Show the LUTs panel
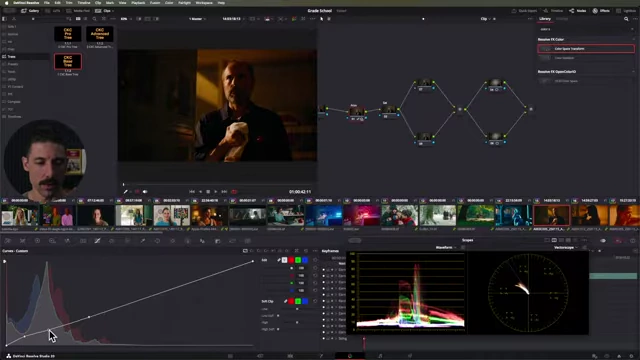Image resolution: width=640 pixels, height=360 pixels. [53, 11]
